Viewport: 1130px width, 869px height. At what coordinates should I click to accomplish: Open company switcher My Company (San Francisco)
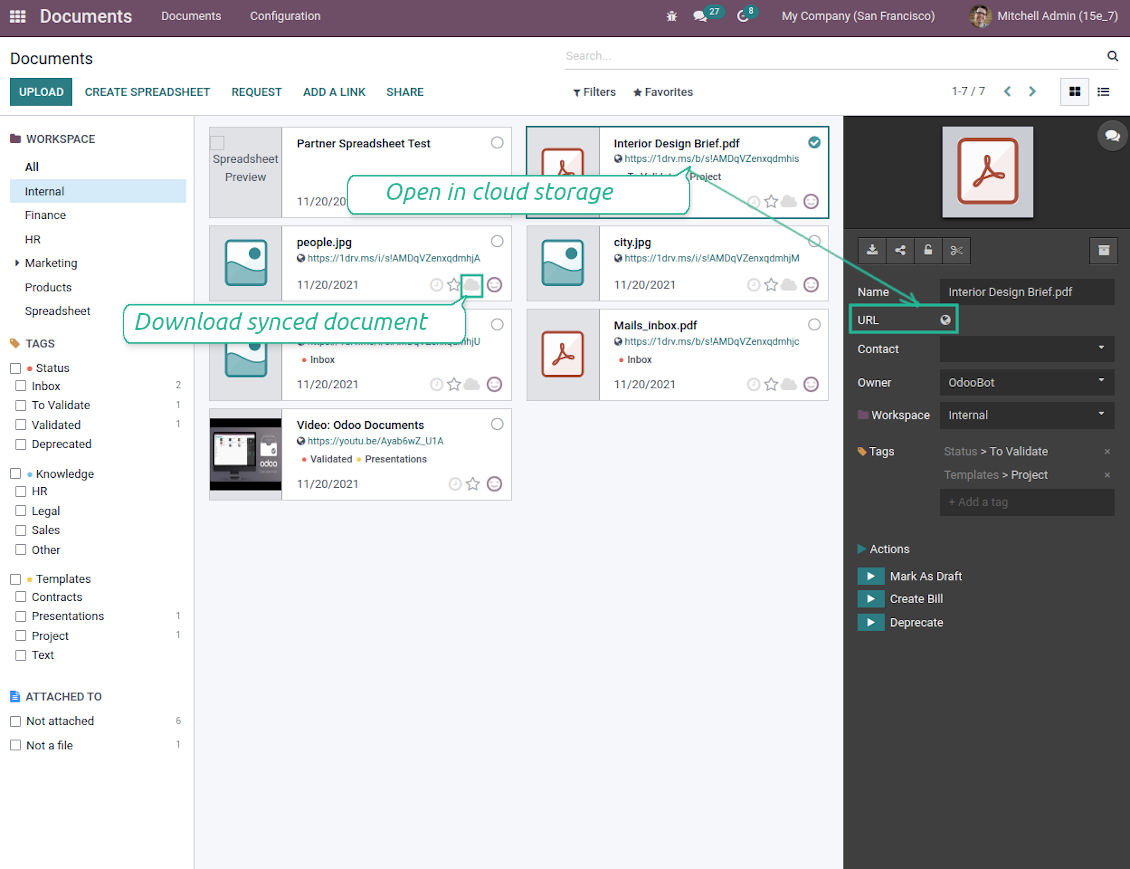pyautogui.click(x=858, y=16)
